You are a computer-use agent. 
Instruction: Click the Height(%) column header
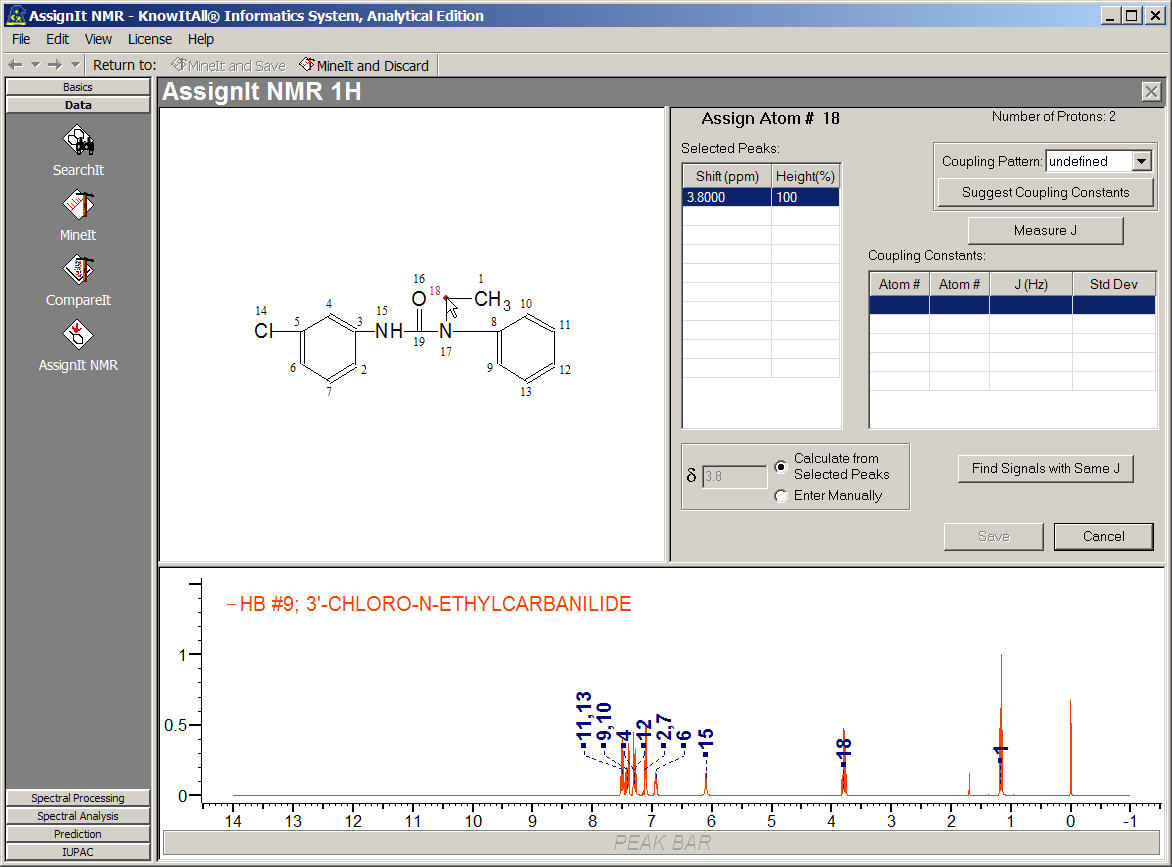coord(805,176)
